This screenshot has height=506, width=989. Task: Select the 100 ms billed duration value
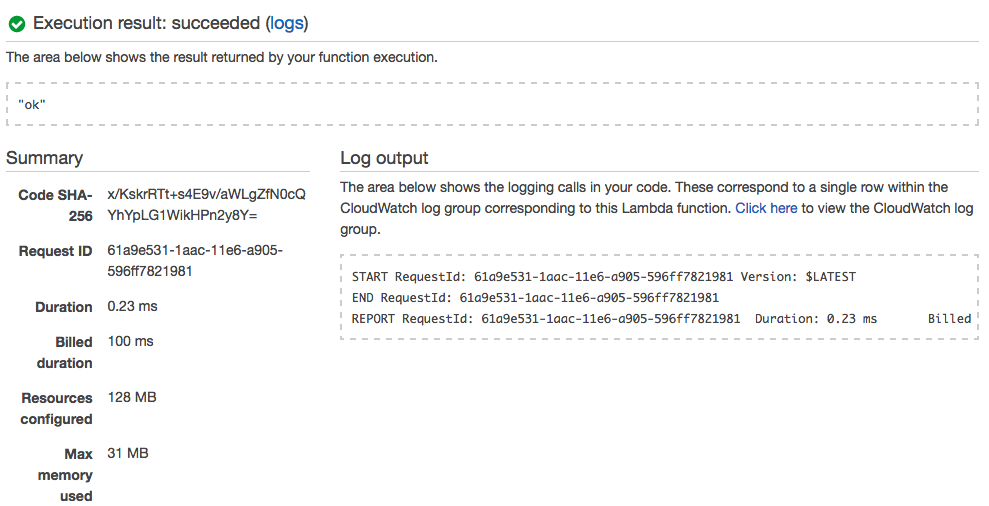(130, 341)
